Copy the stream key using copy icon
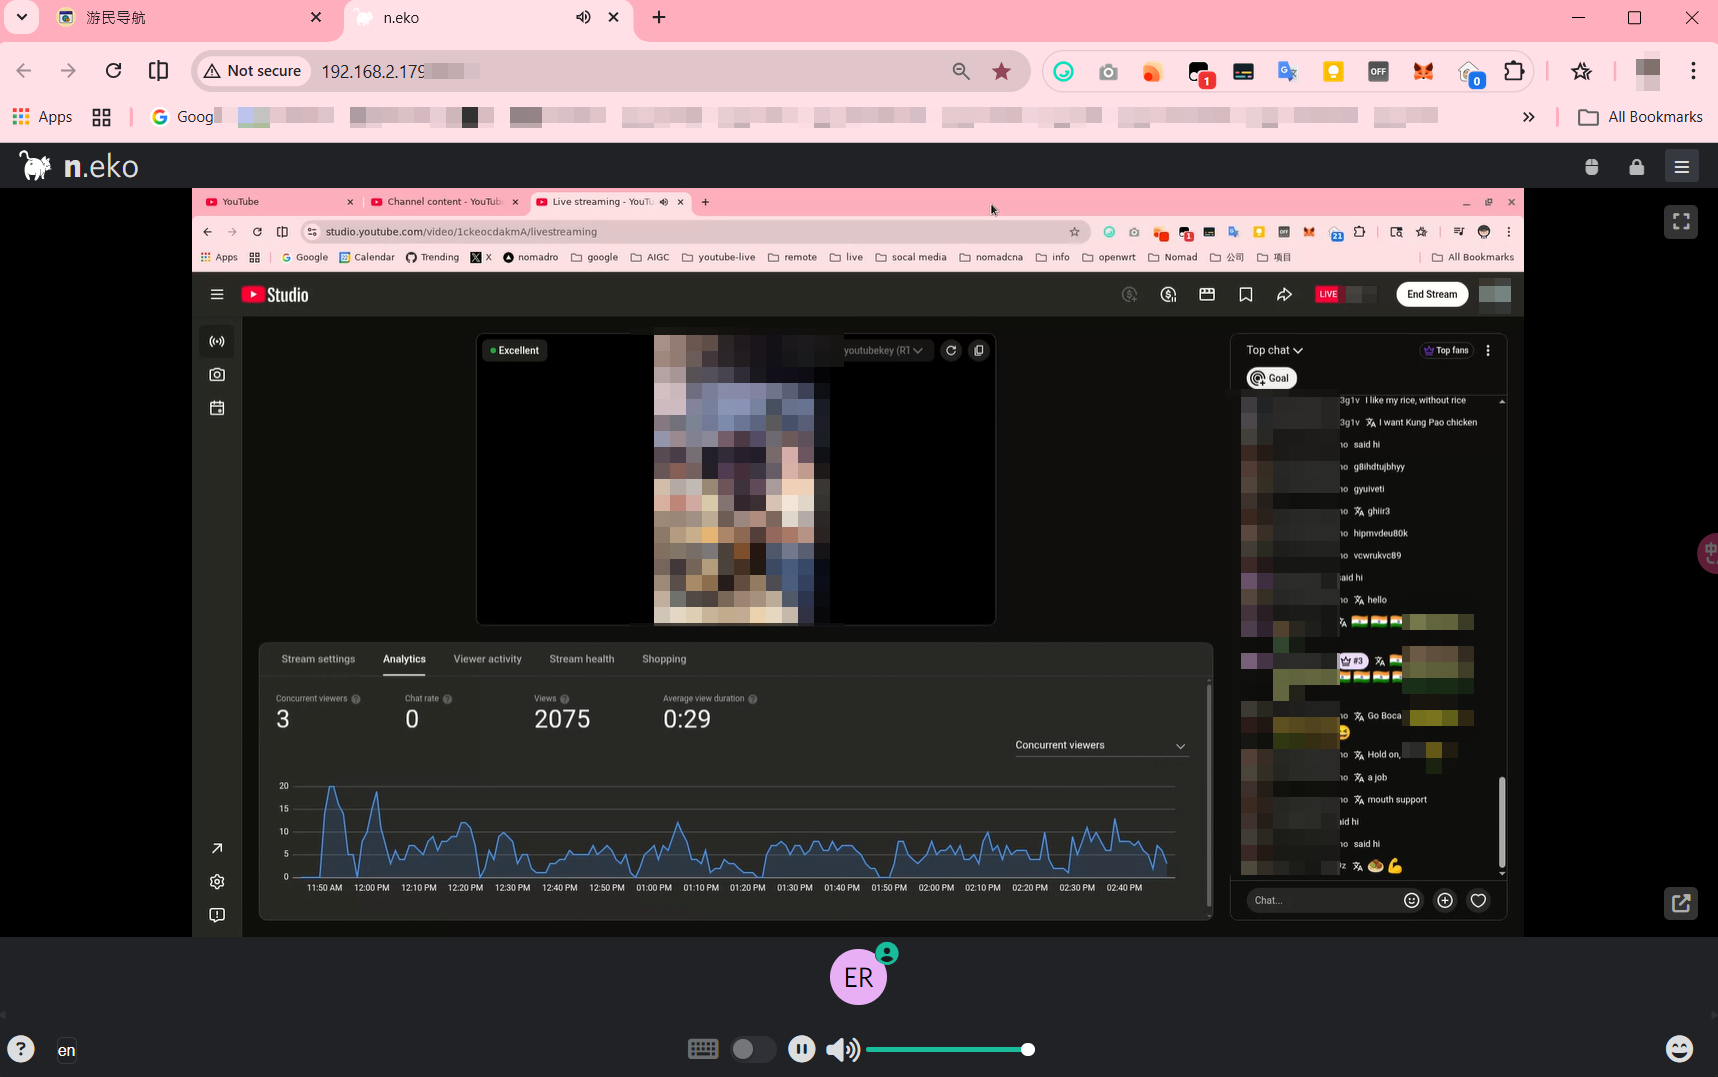Screen dimensions: 1718x1077 [979, 350]
